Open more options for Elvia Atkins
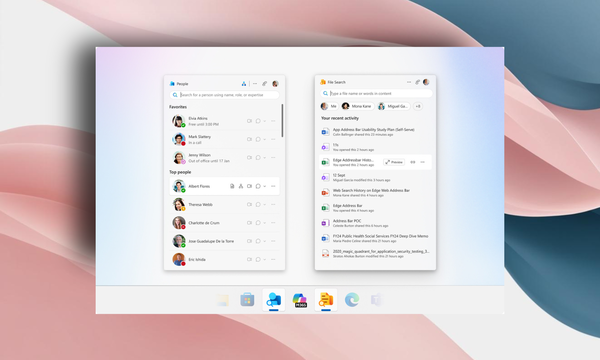Viewport: 600px width, 360px height. pos(273,121)
